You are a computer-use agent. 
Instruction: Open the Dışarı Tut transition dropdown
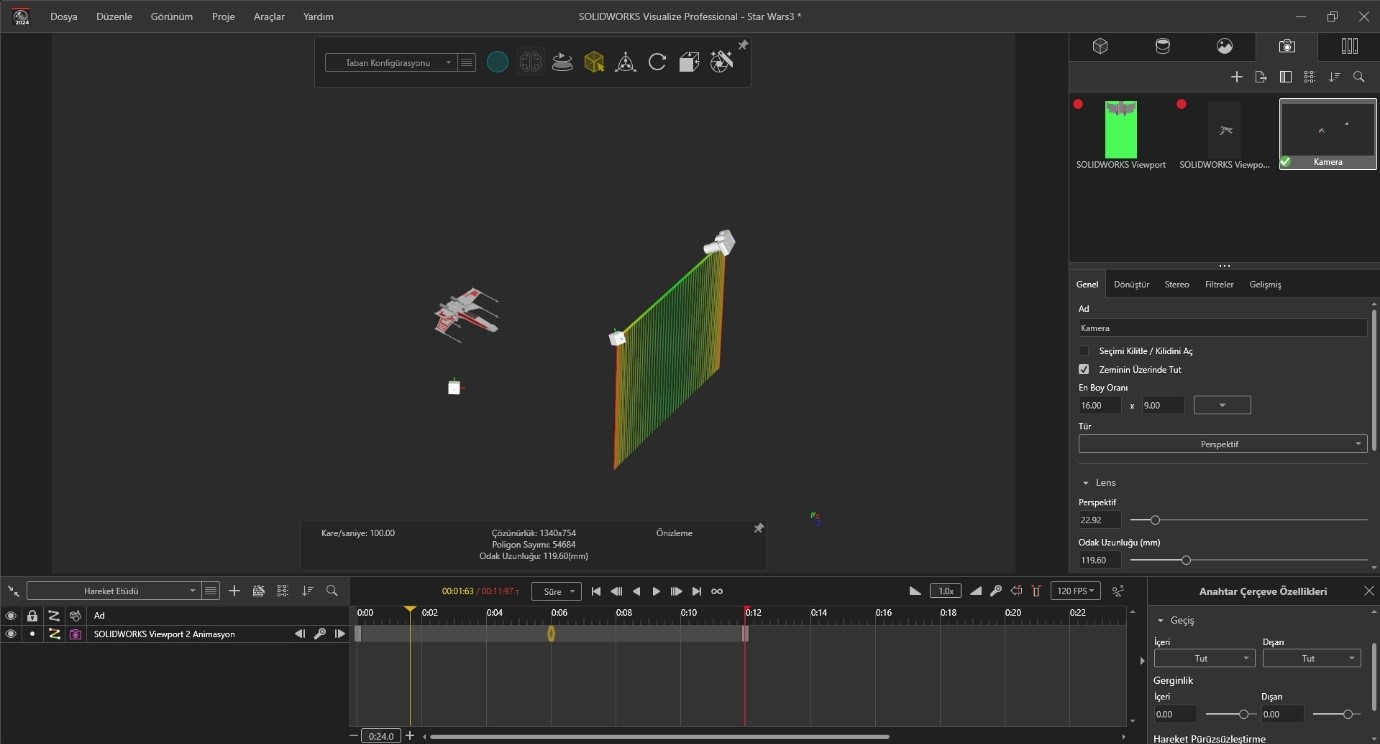1312,658
